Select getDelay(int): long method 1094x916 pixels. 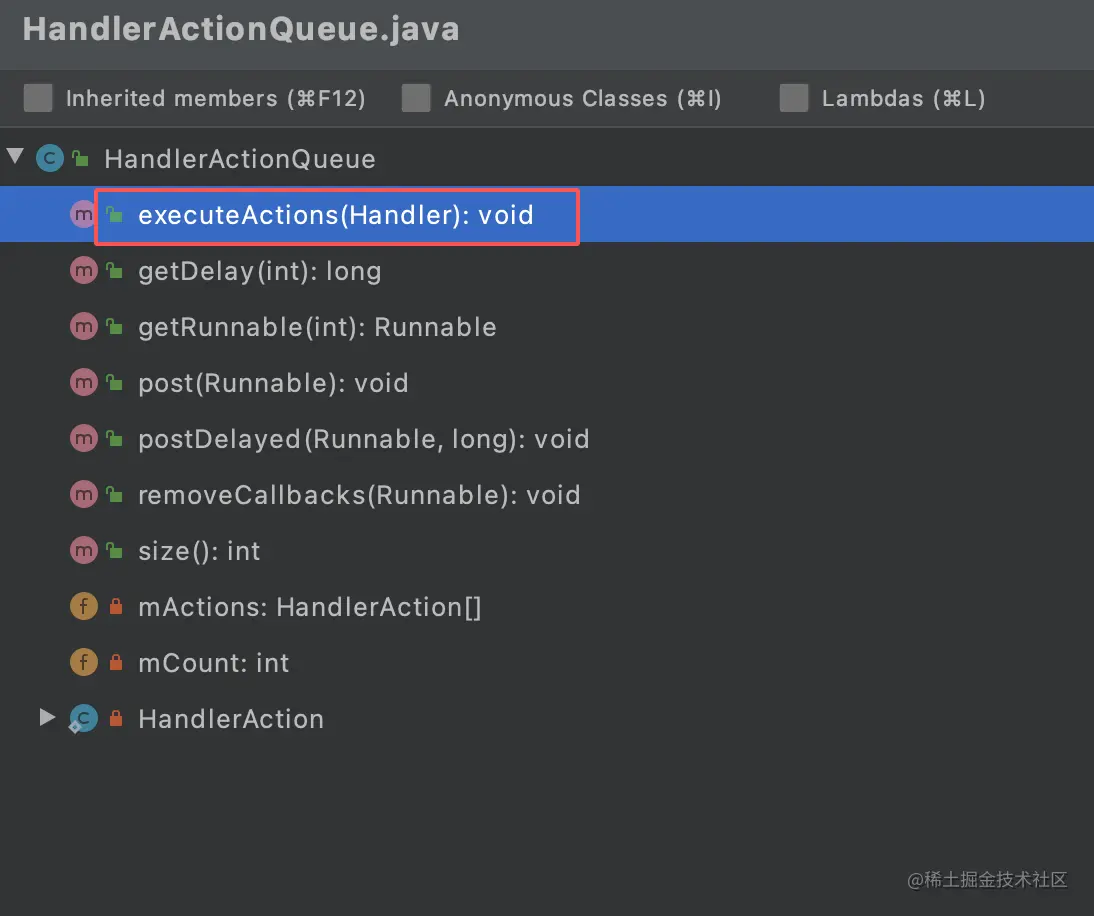point(259,271)
